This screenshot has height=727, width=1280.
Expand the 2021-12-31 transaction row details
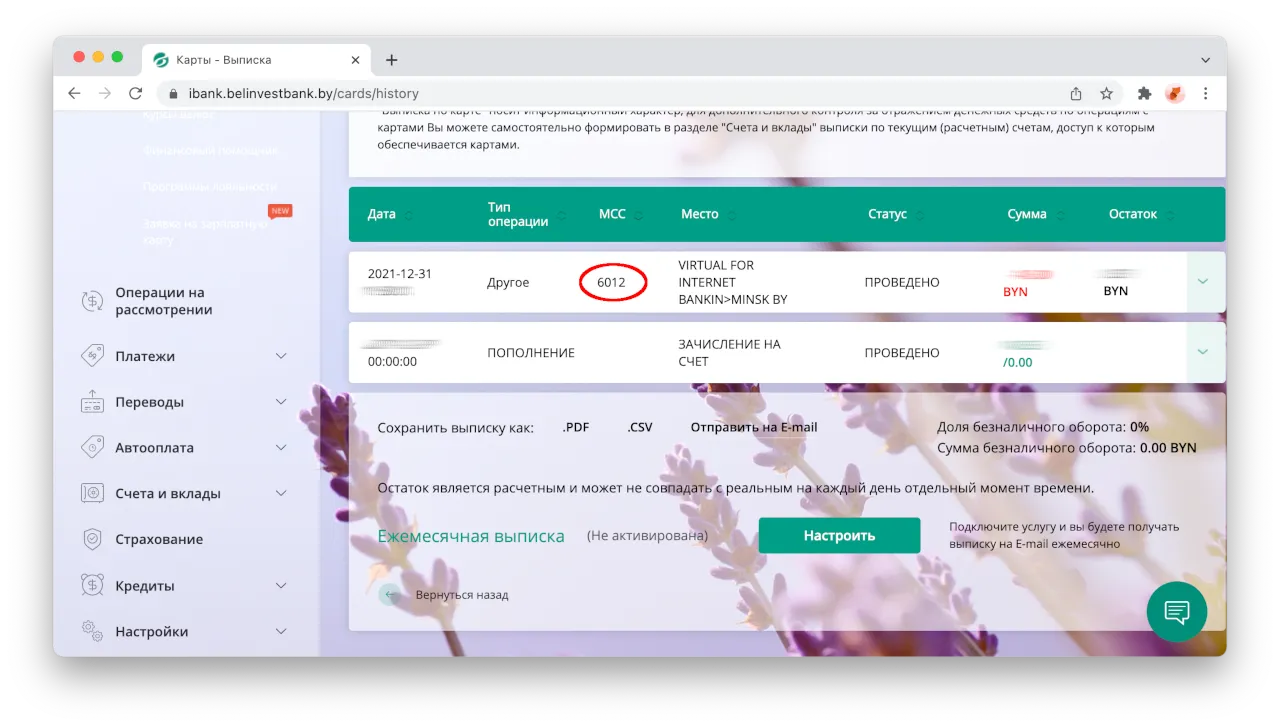1203,281
